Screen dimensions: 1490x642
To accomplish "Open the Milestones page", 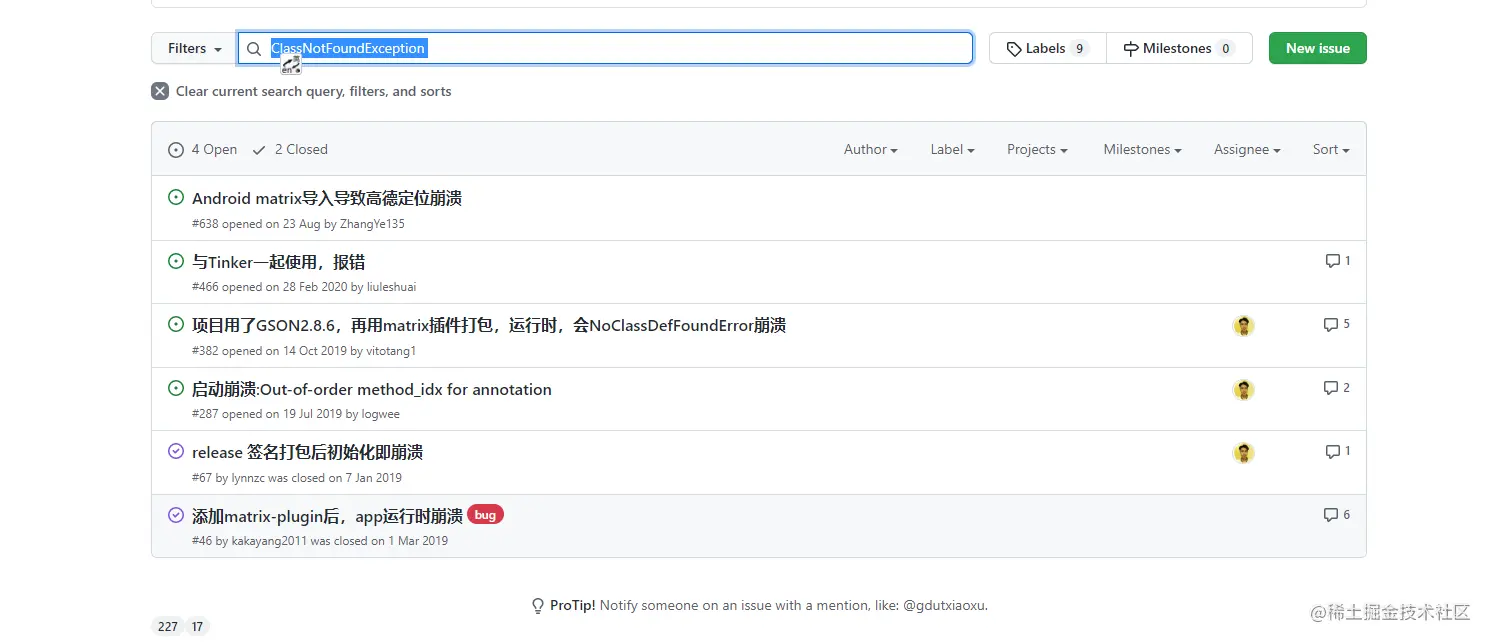I will (x=1179, y=48).
